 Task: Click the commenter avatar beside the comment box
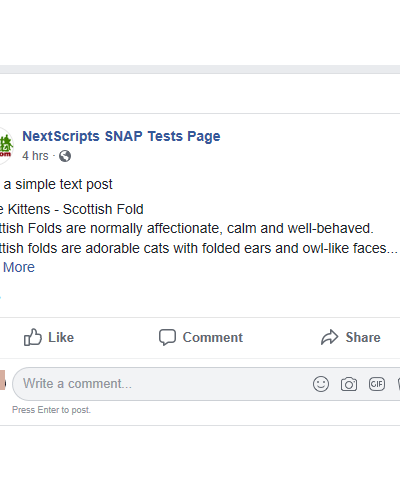pos(3,380)
